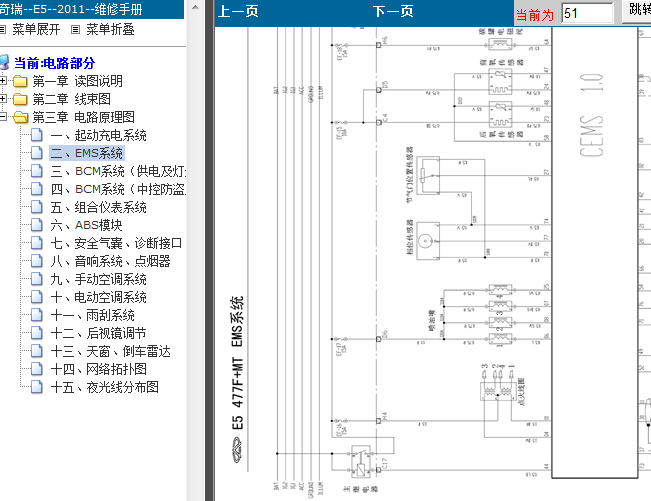The height and width of the screenshot is (501, 651).
Task: Click page icon beside 十、电动空调系统
Action: click(37, 297)
